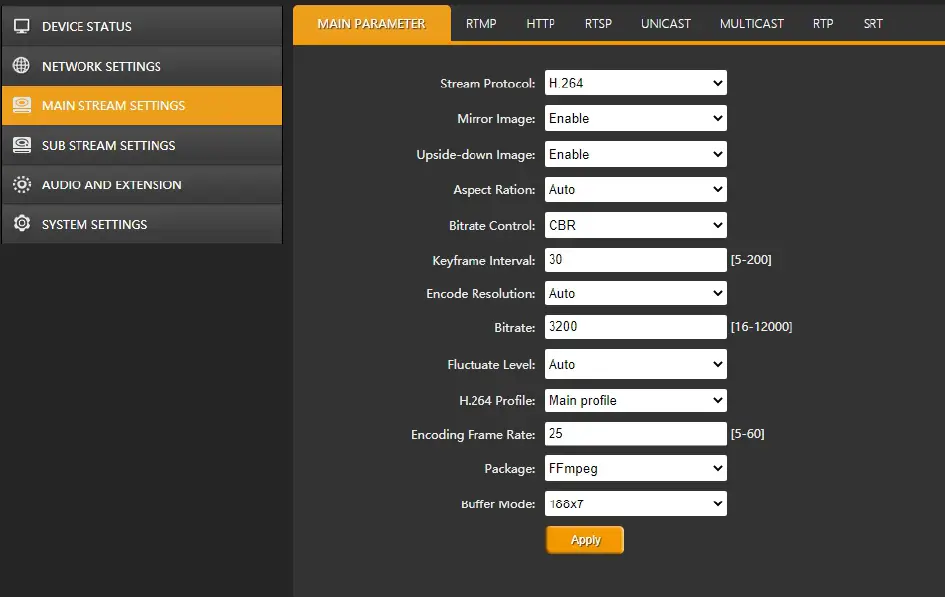The image size is (945, 597).
Task: Click the Encoding Frame Rate input field
Action: (x=635, y=434)
